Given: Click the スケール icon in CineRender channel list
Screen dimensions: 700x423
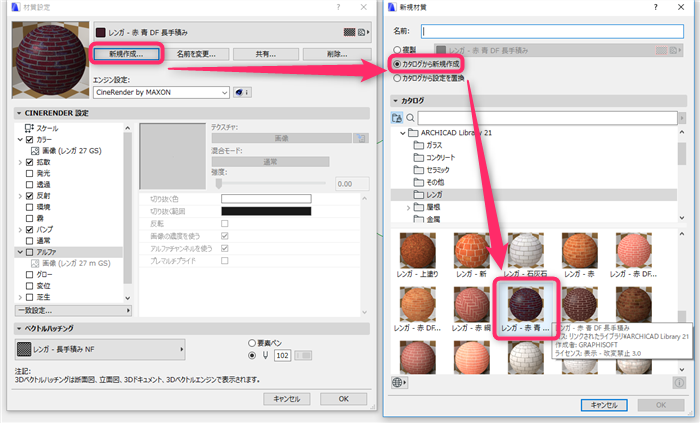Looking at the screenshot, I should 29,128.
